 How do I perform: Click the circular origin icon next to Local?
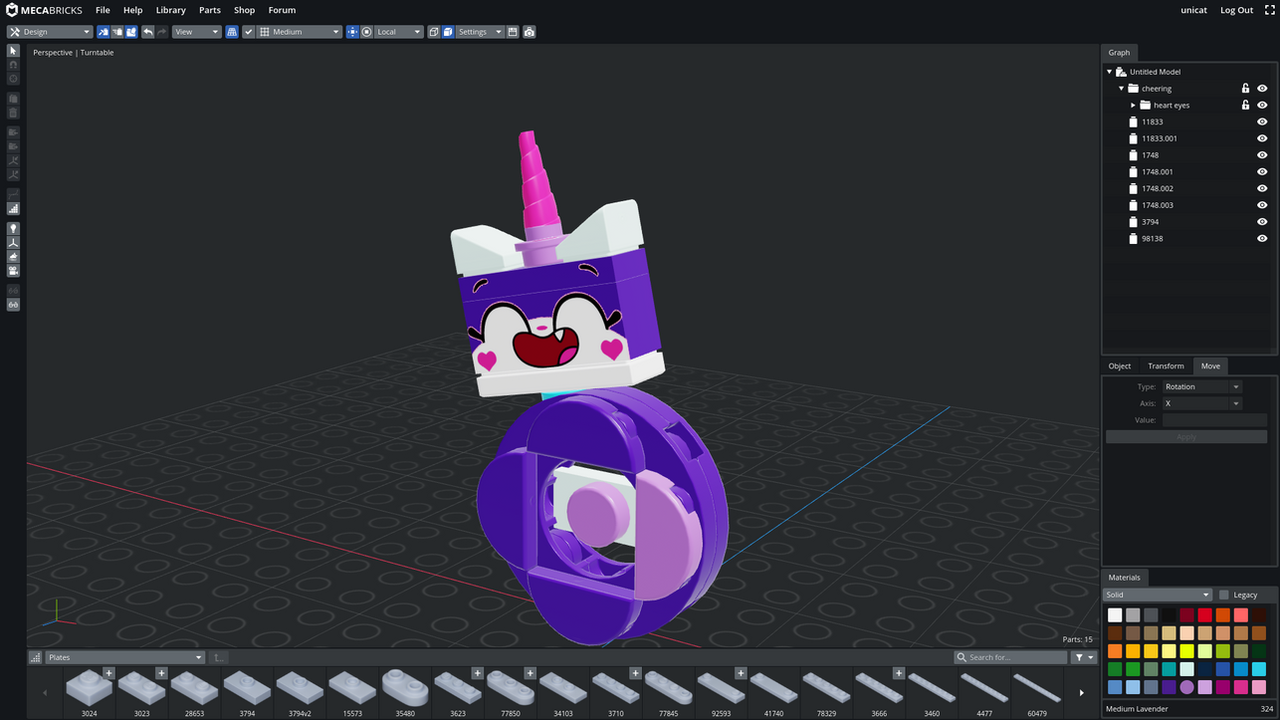[367, 32]
